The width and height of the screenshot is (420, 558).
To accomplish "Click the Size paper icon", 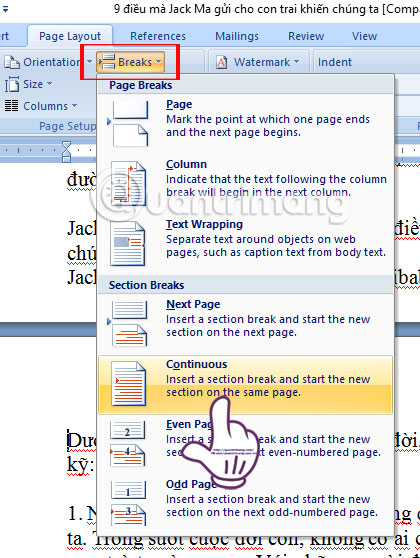I will tap(12, 84).
